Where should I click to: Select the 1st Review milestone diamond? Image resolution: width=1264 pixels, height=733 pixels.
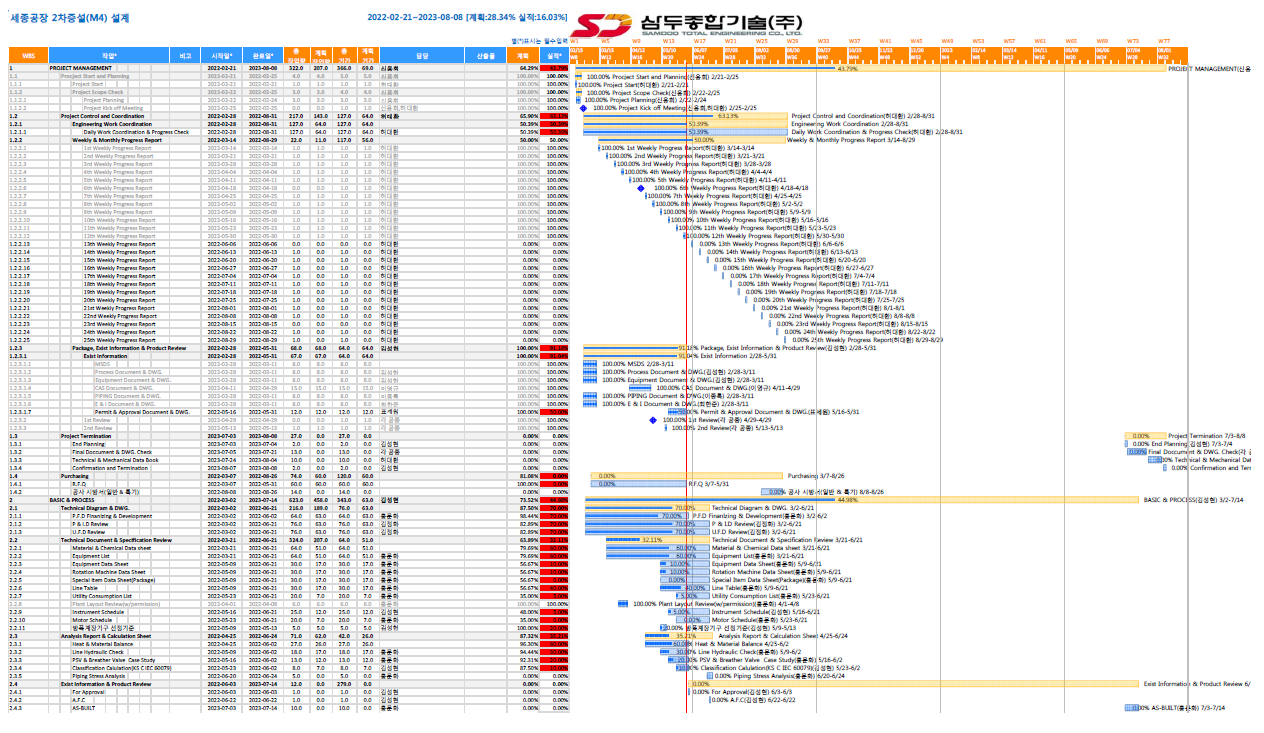tap(653, 420)
